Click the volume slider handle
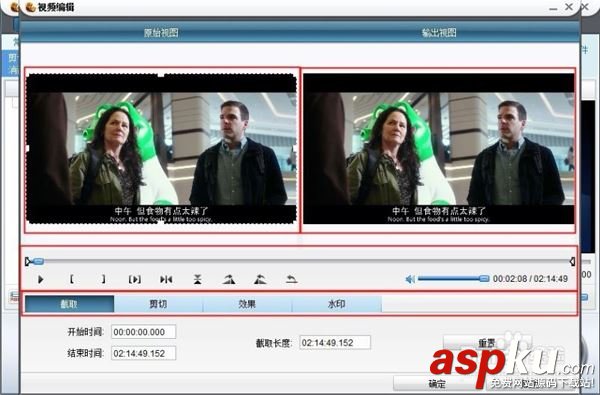 484,279
